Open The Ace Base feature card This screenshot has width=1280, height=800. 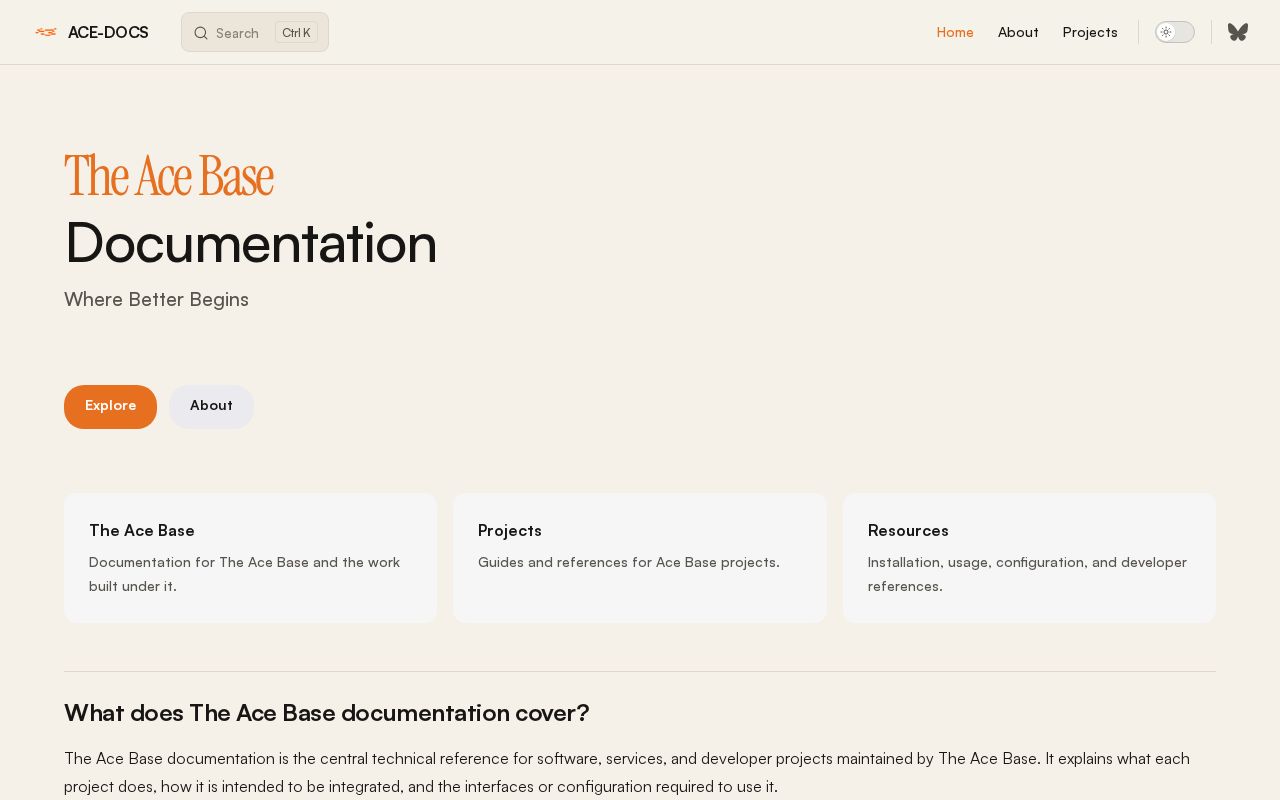[x=251, y=558]
